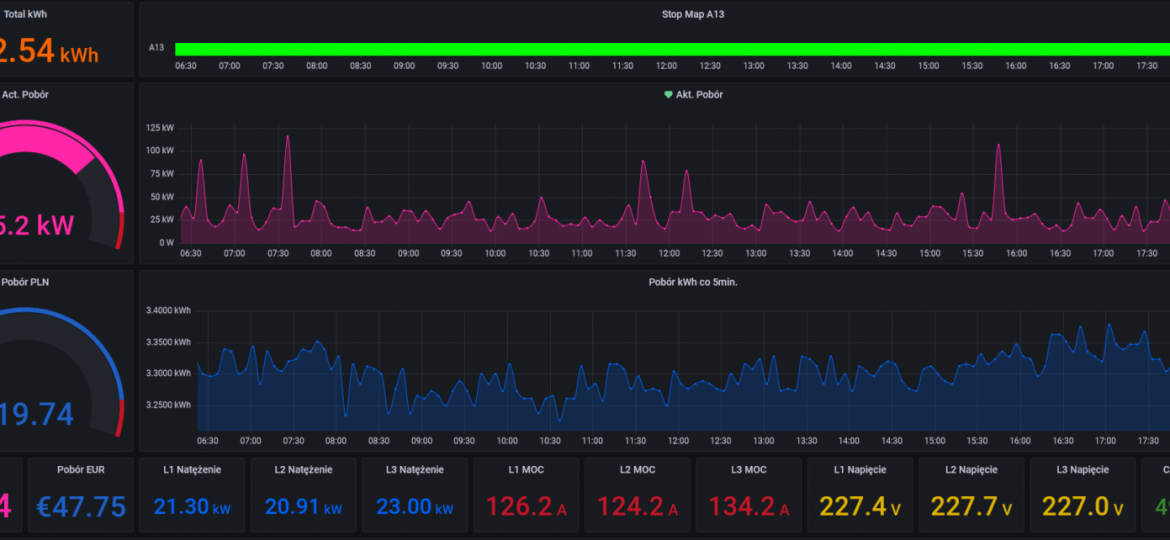Click the heart icon beside Akt. Pobór title

click(669, 95)
